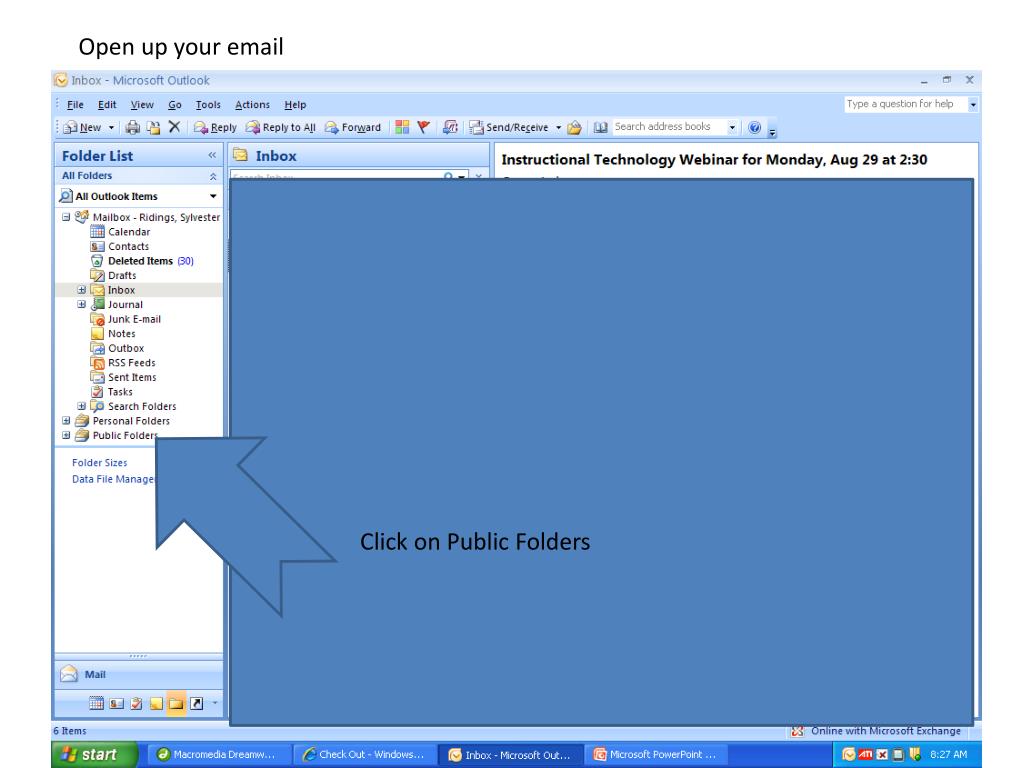Open the File menu
Screen dimensions: 1024x768
point(75,104)
